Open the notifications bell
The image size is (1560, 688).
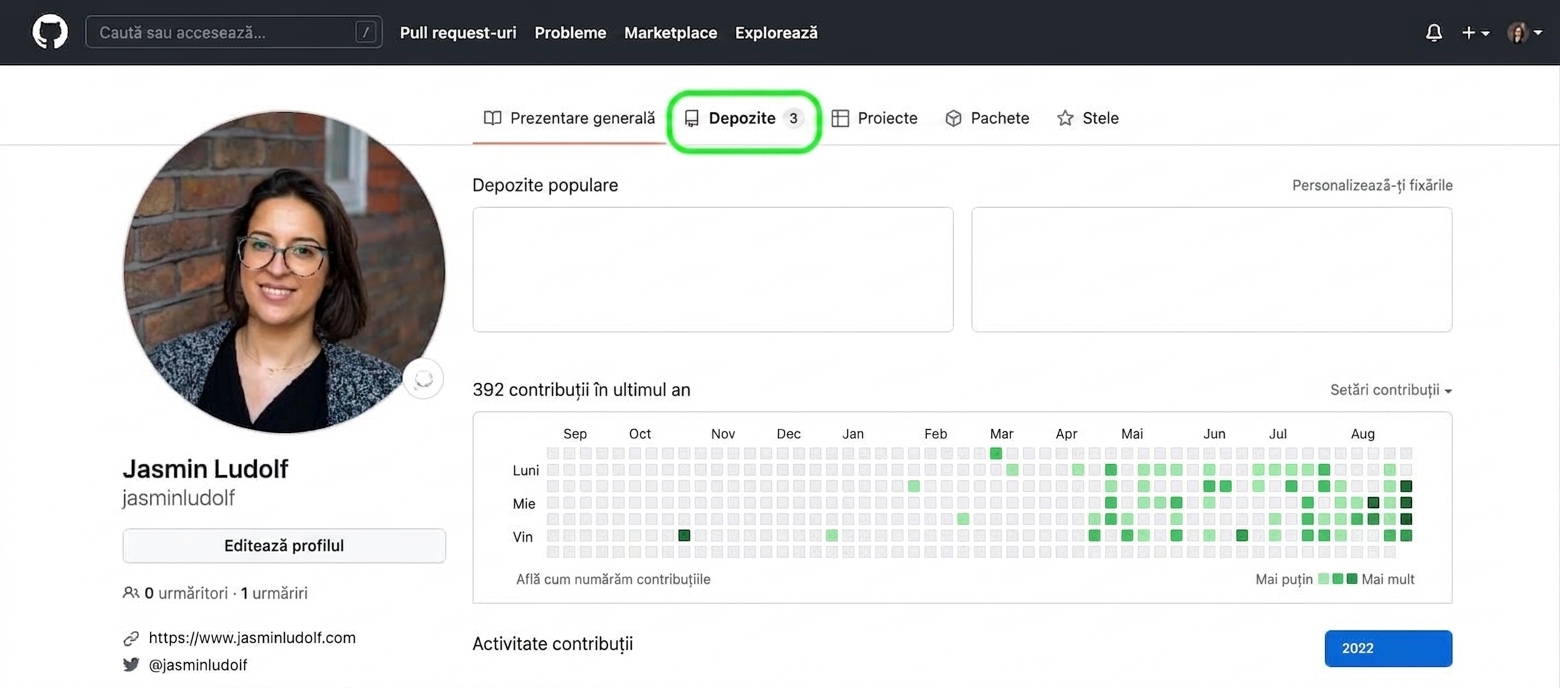(1434, 33)
